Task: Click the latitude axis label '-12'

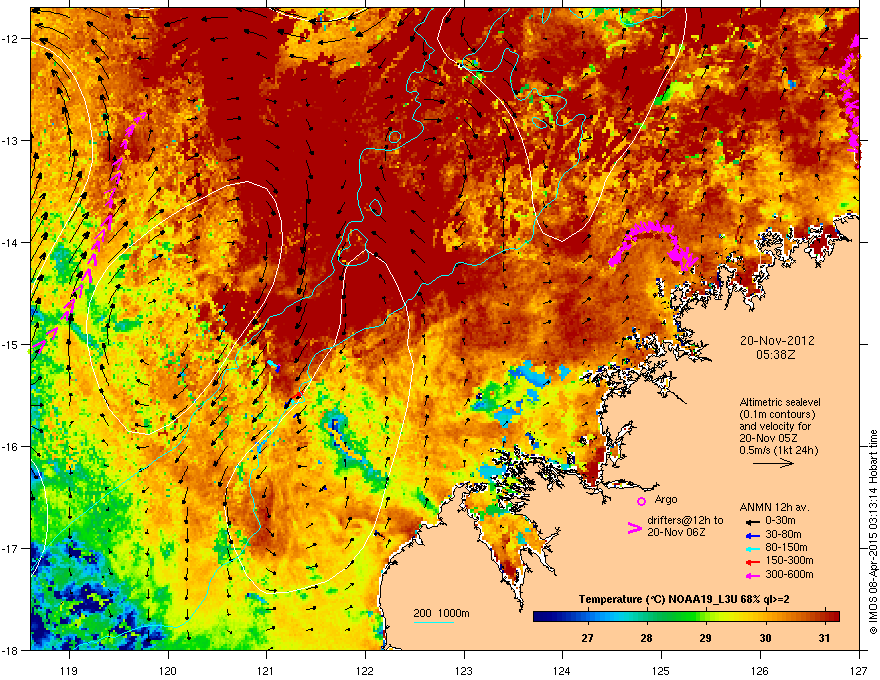Action: 10,38
